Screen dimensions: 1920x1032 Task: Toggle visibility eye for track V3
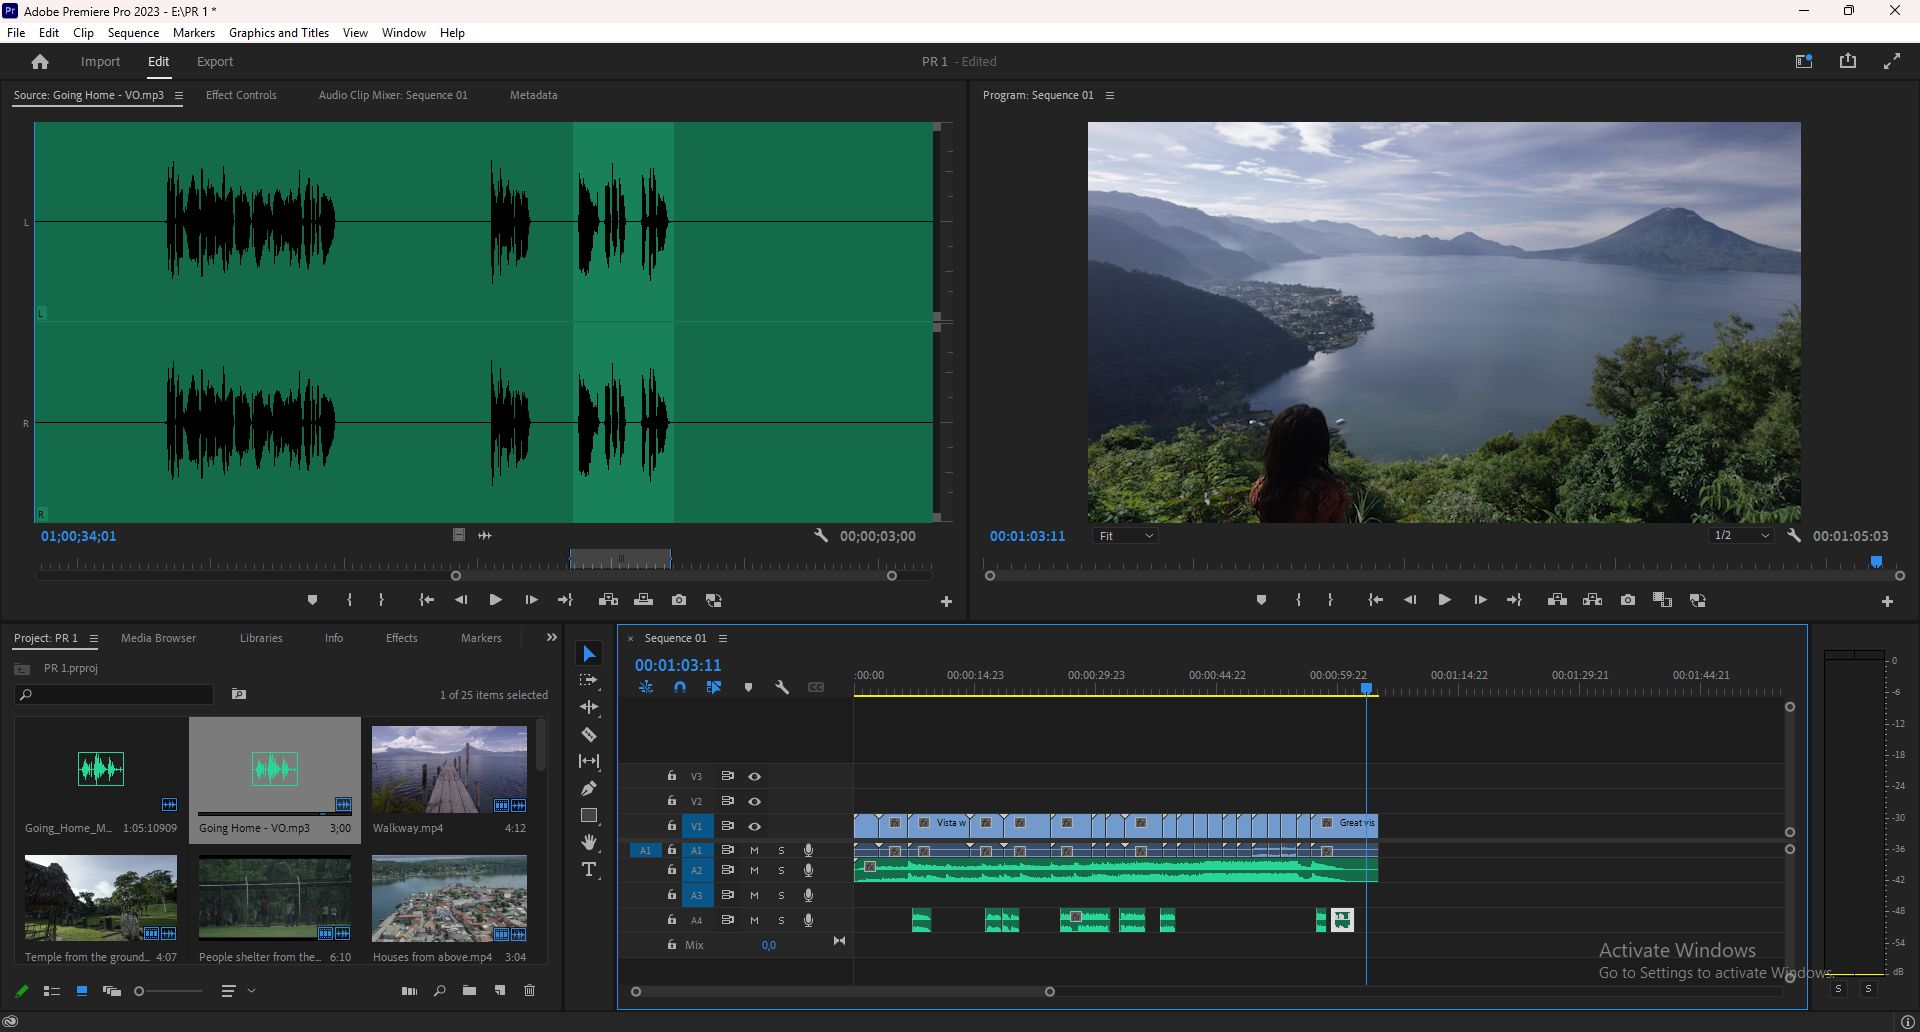point(755,776)
